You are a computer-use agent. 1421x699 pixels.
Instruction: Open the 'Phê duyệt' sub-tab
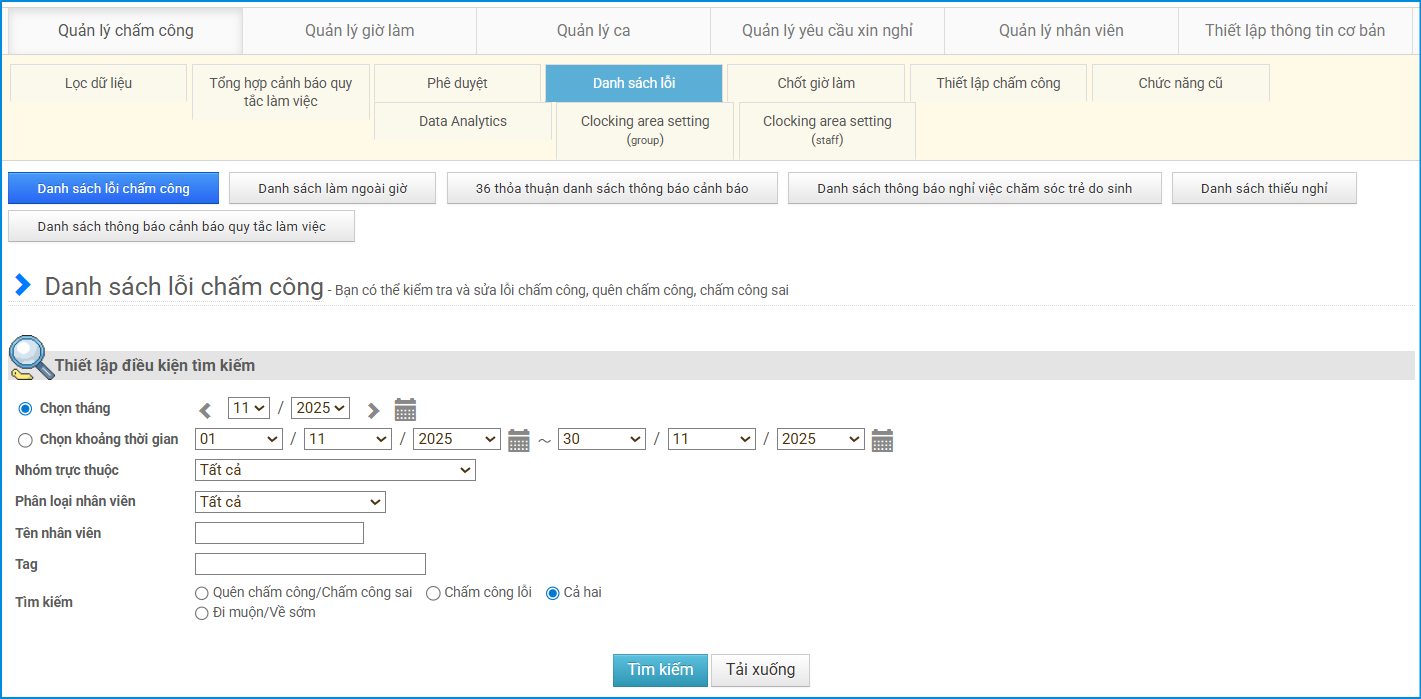(x=457, y=83)
